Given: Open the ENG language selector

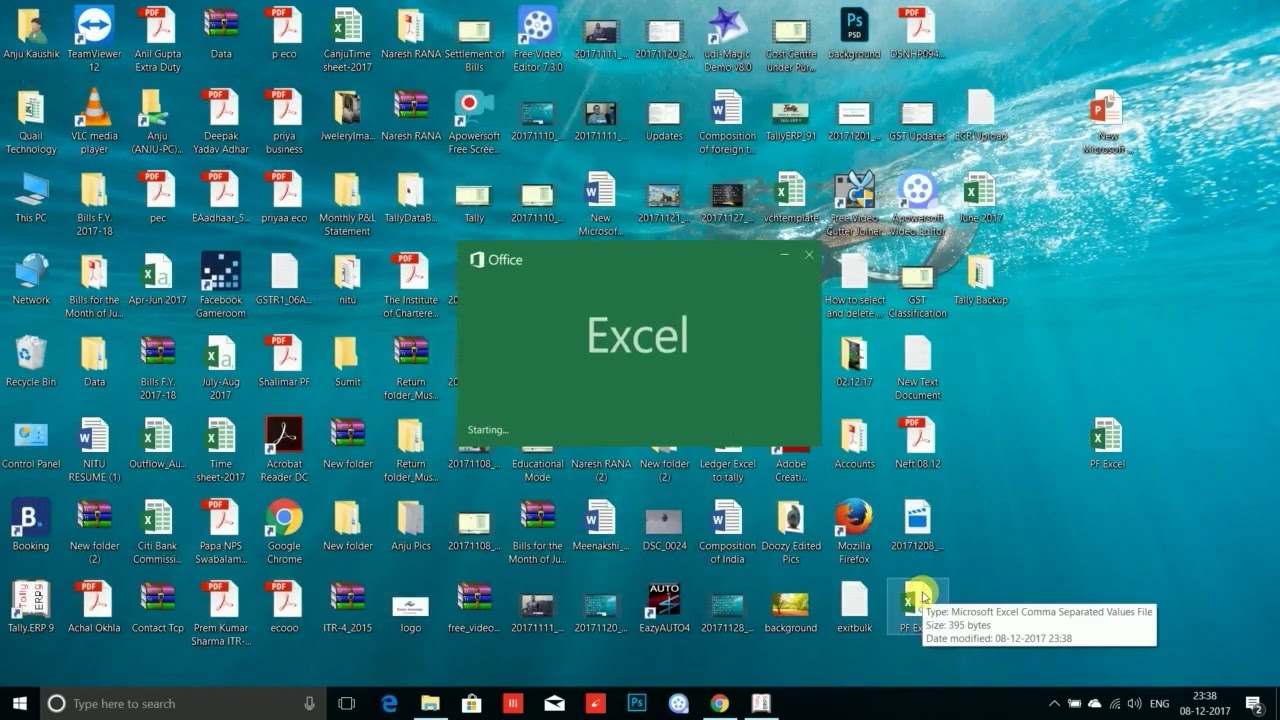Looking at the screenshot, I should [1160, 704].
